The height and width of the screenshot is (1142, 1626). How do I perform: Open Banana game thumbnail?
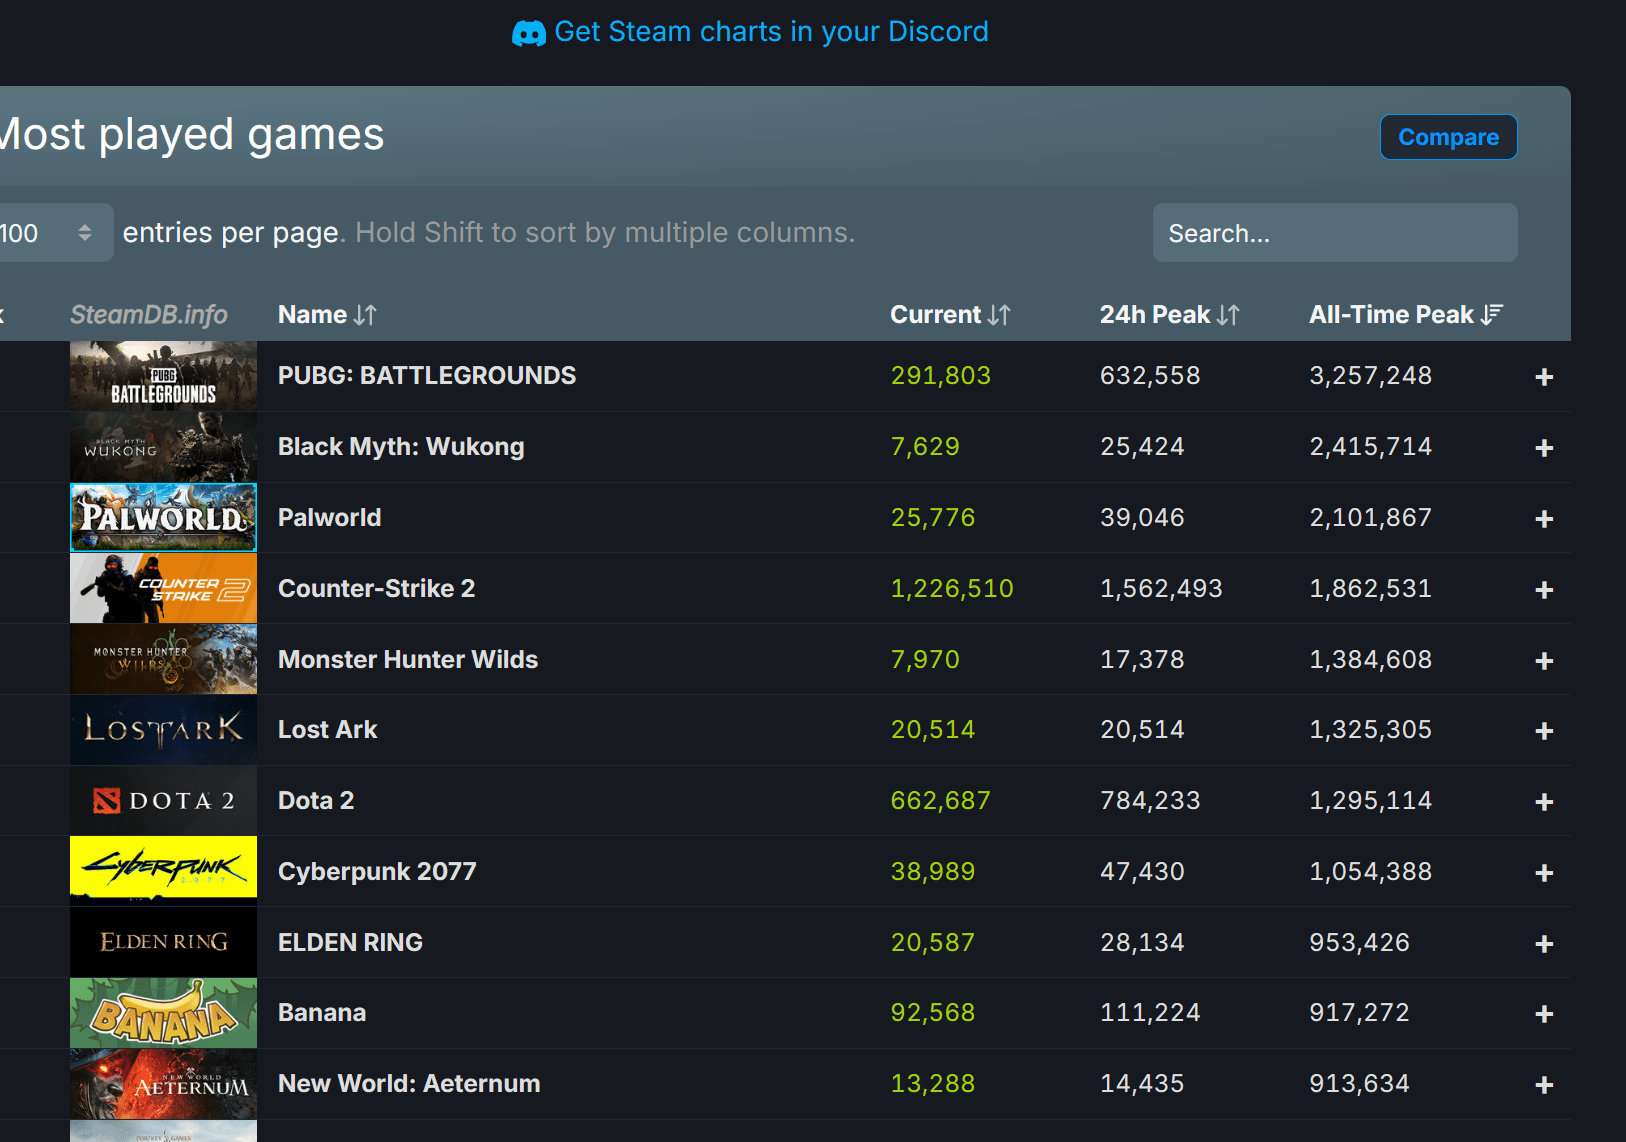[163, 1013]
